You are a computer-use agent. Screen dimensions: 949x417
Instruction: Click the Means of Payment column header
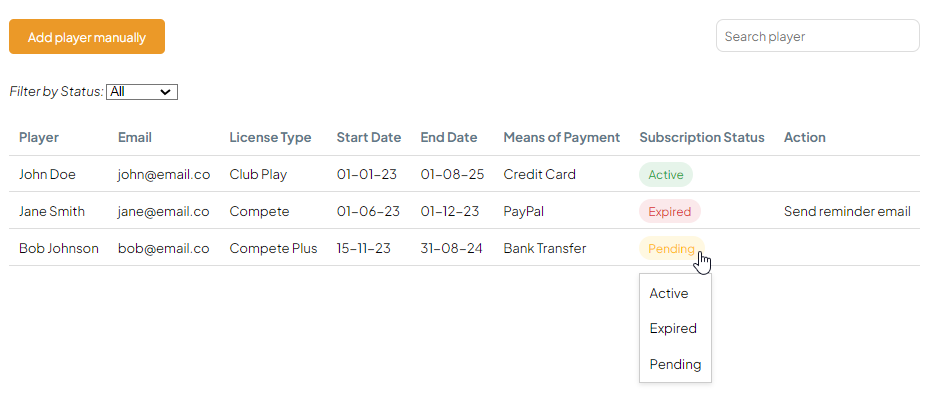click(562, 137)
